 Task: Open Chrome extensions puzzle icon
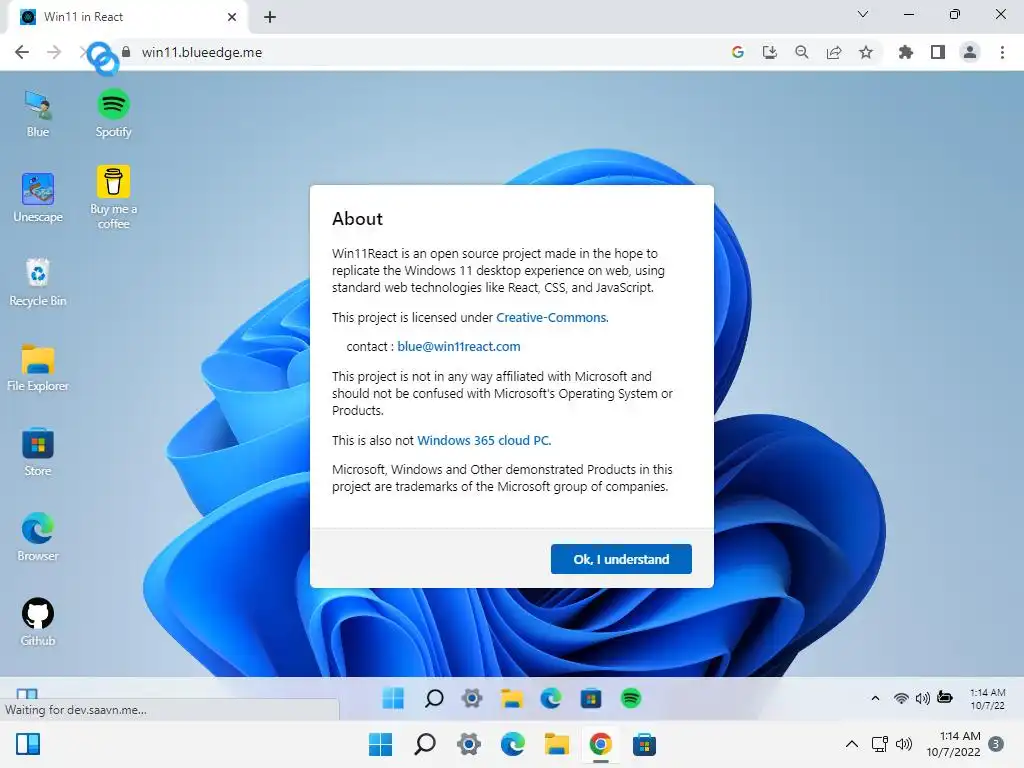point(905,52)
